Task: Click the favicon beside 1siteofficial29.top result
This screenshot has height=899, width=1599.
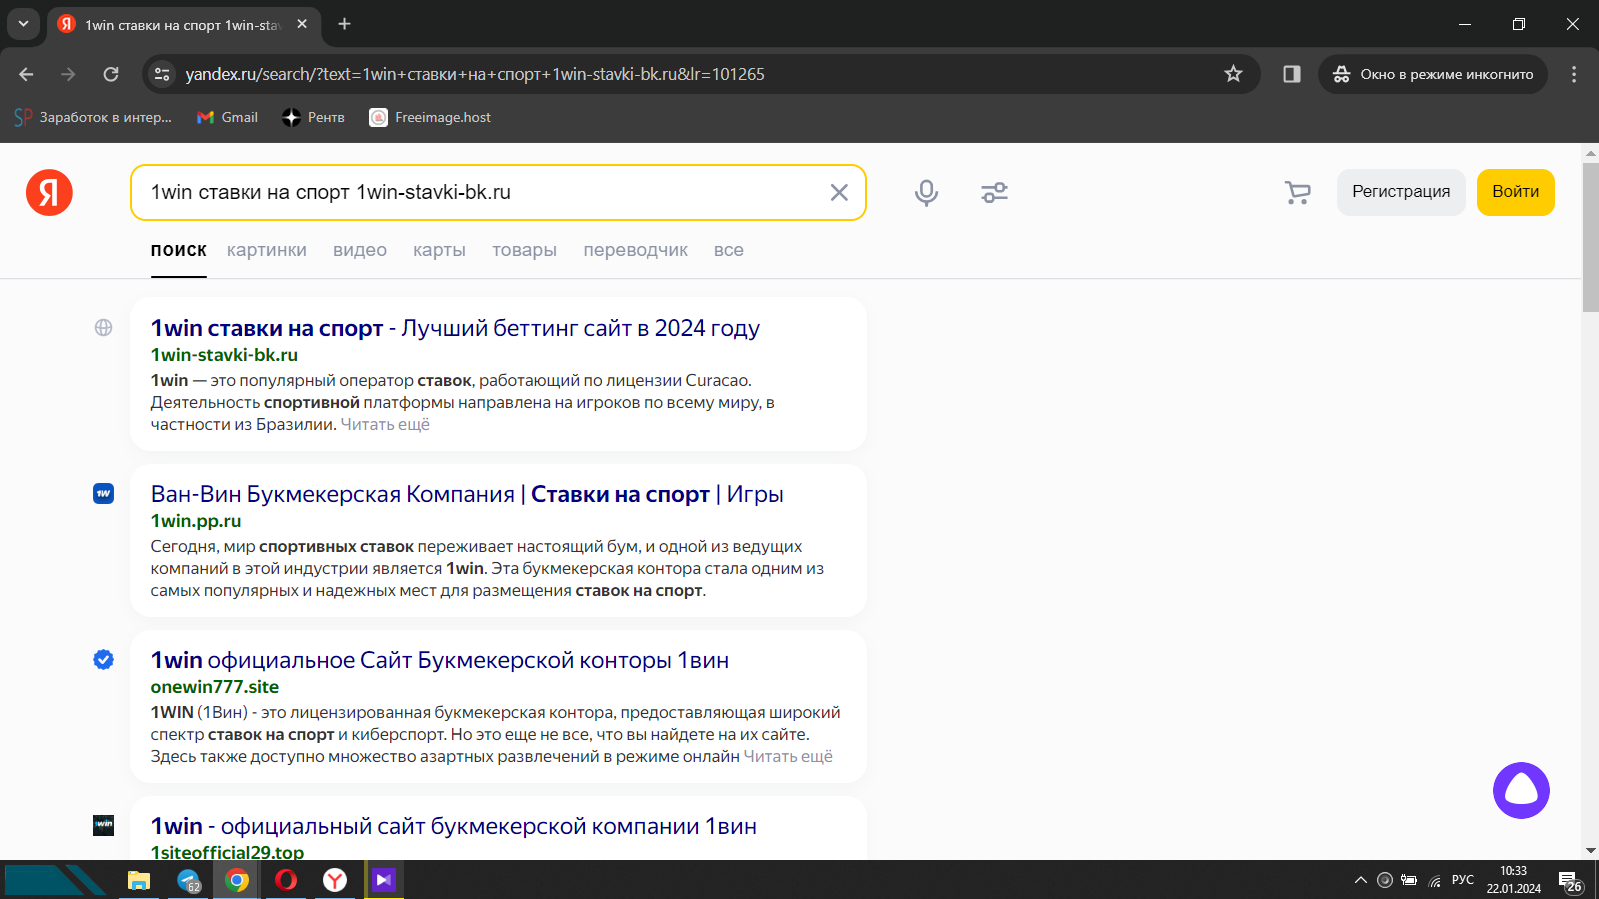Action: click(103, 825)
